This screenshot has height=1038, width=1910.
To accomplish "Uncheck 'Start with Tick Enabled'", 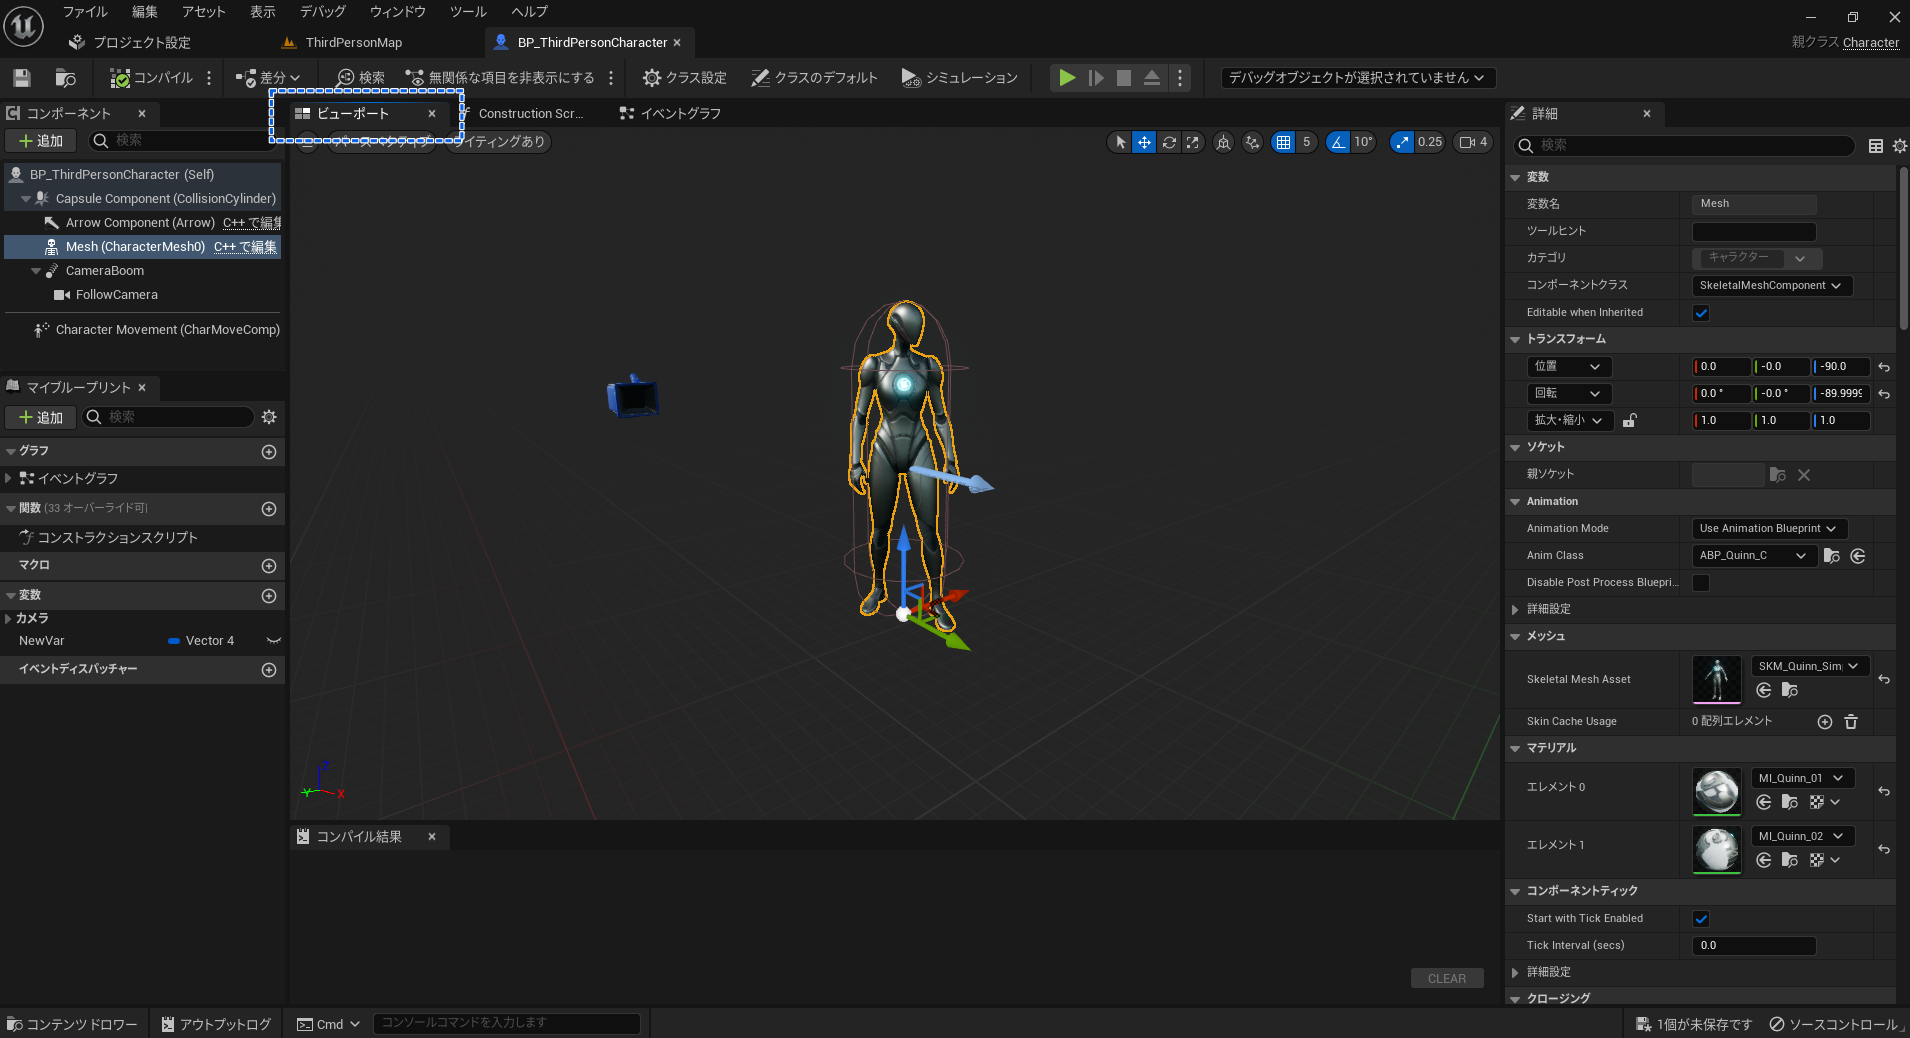I will click(x=1701, y=918).
